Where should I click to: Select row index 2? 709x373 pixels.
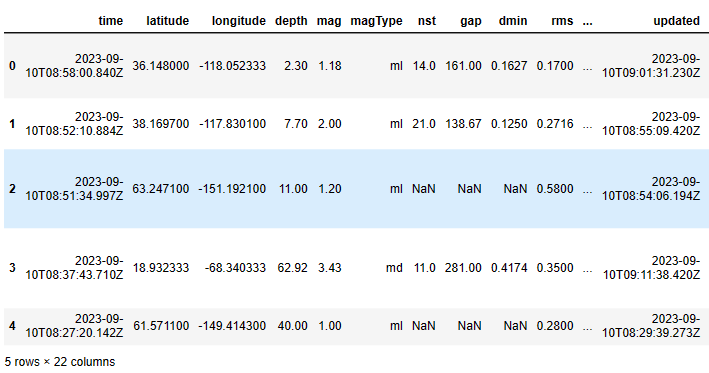tap(12, 189)
